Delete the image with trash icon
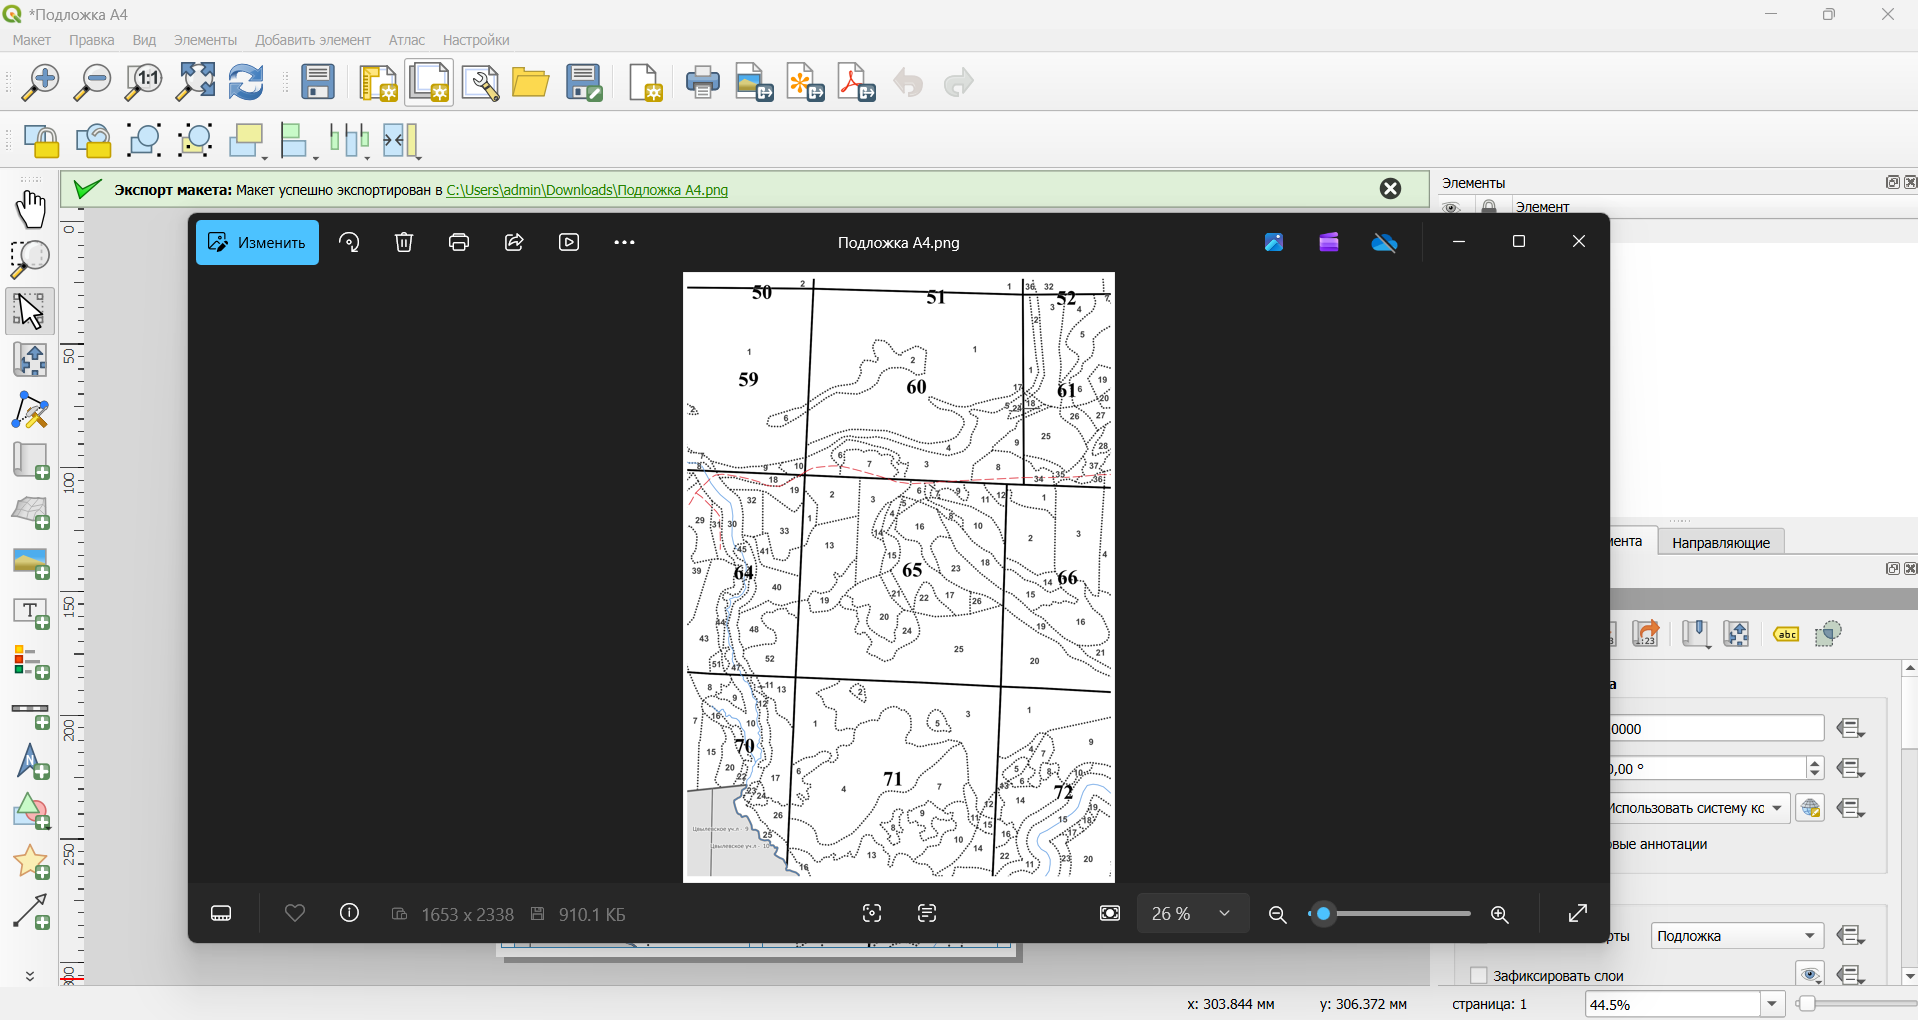This screenshot has width=1918, height=1020. [x=404, y=242]
